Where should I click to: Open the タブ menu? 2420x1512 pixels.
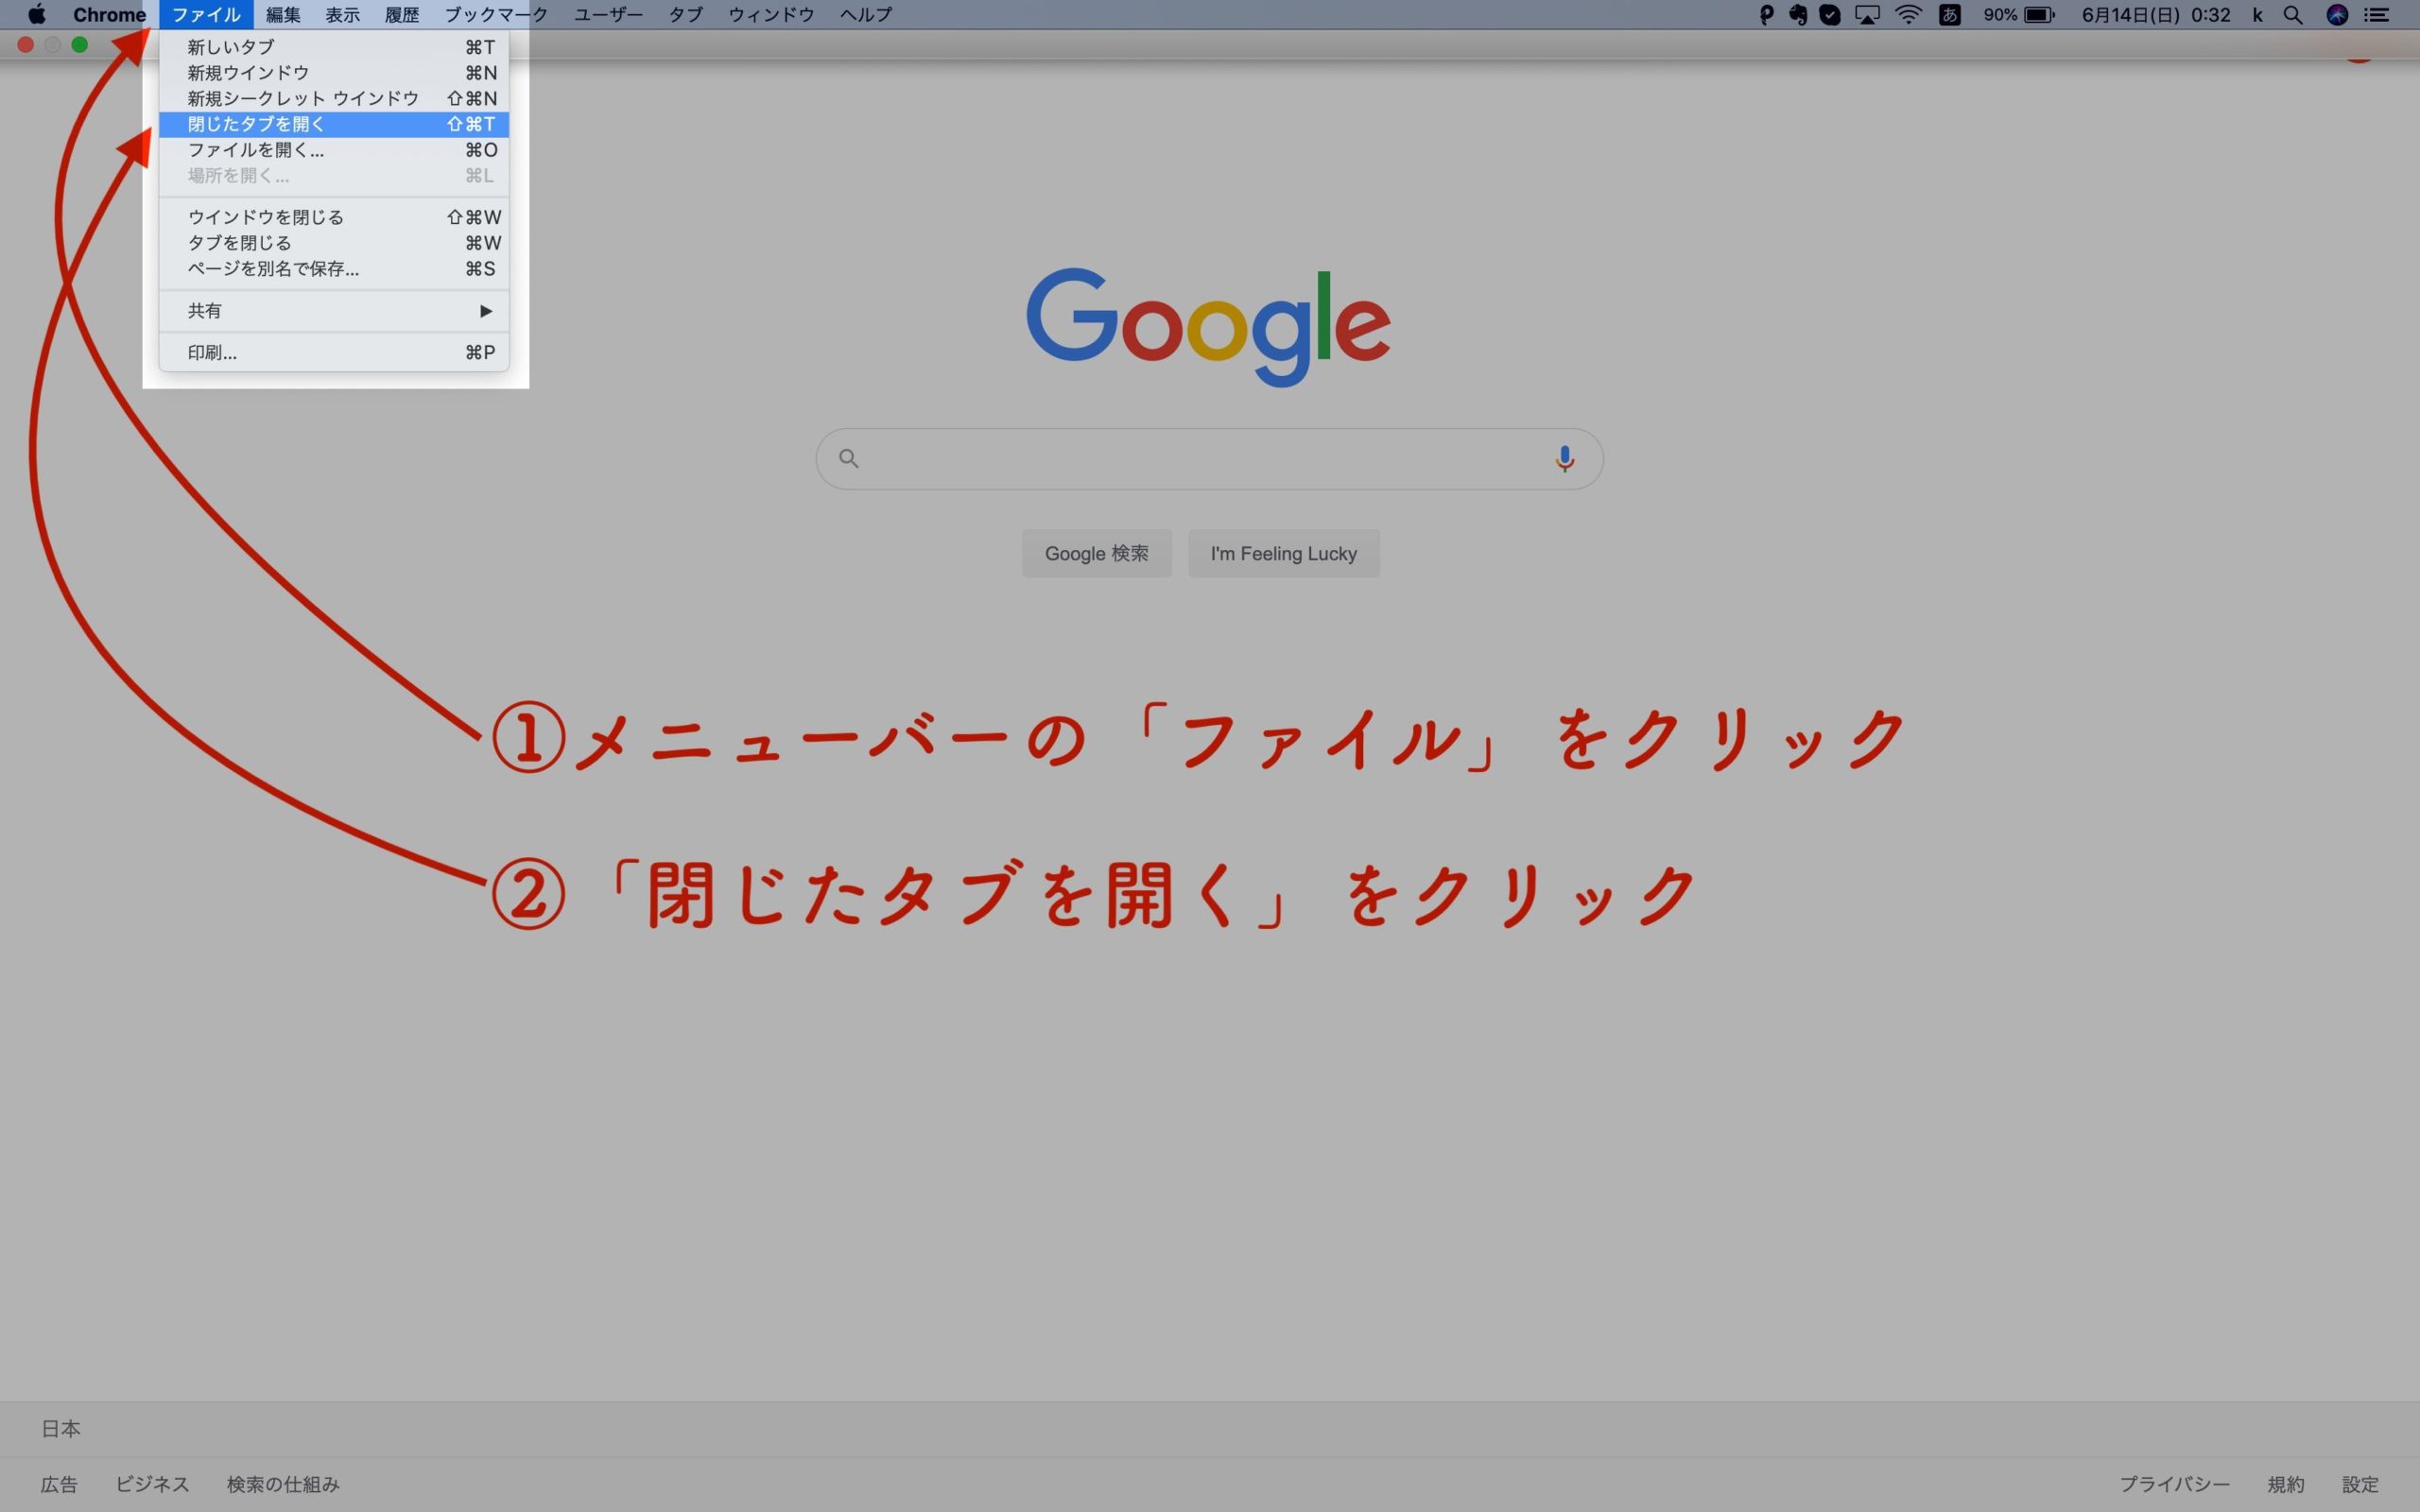[x=685, y=14]
